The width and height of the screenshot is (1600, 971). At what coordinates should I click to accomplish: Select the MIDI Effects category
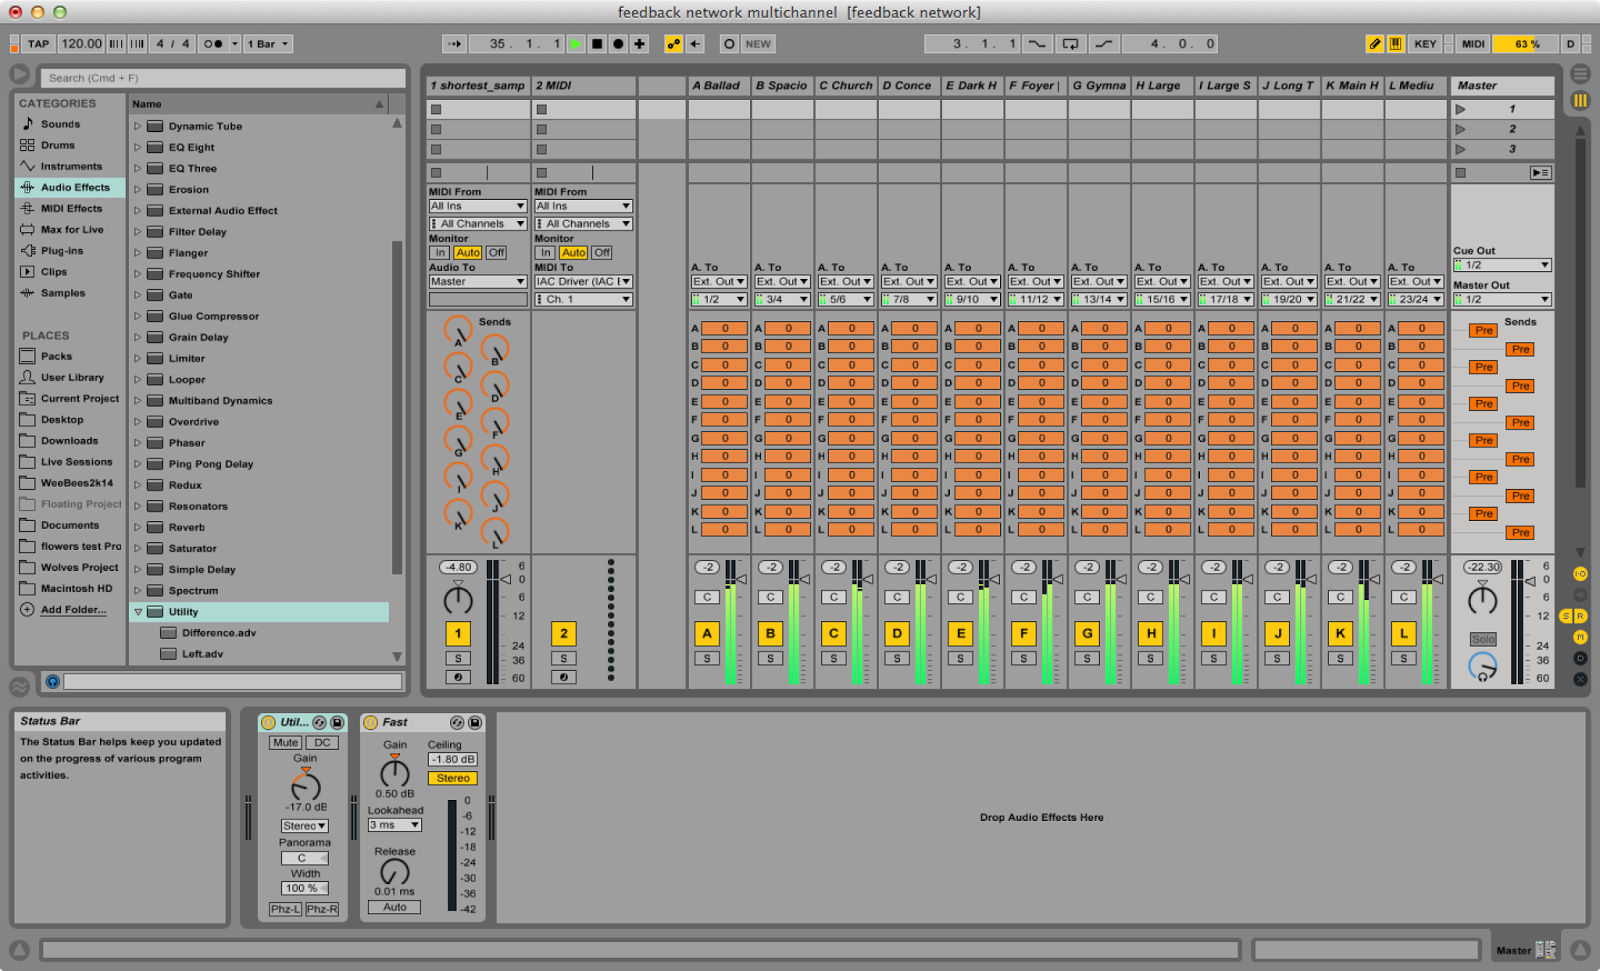pos(71,208)
